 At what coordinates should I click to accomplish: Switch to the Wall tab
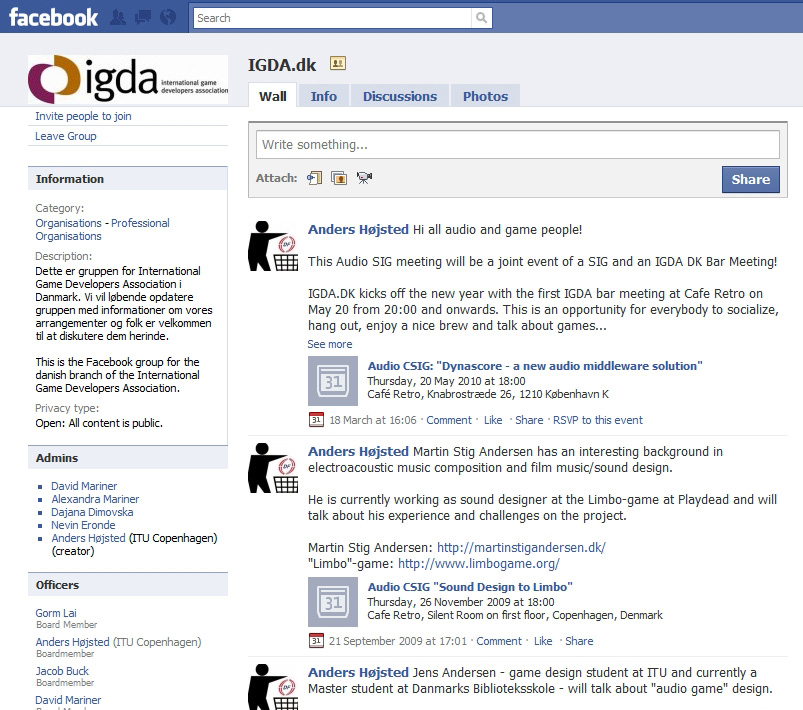click(272, 96)
